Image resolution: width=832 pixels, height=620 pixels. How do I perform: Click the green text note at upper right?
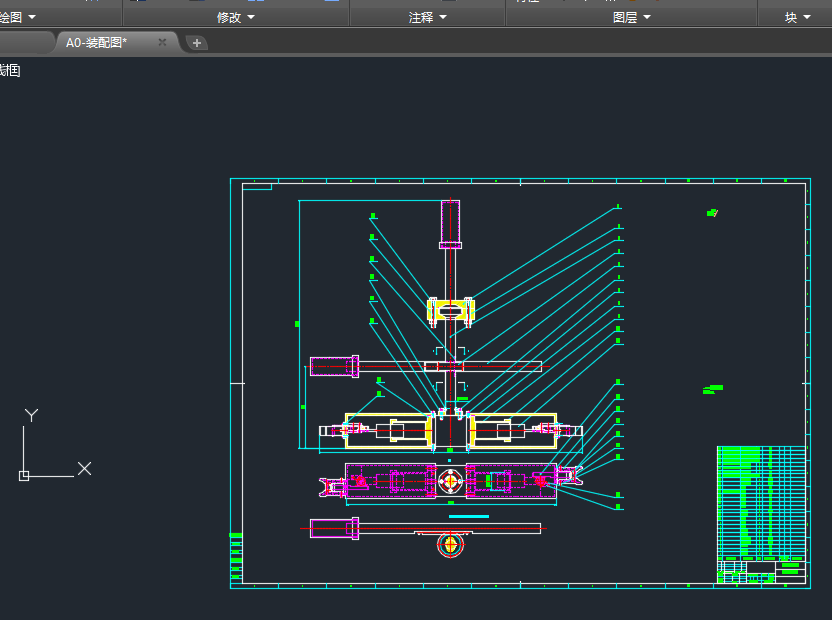coord(712,212)
